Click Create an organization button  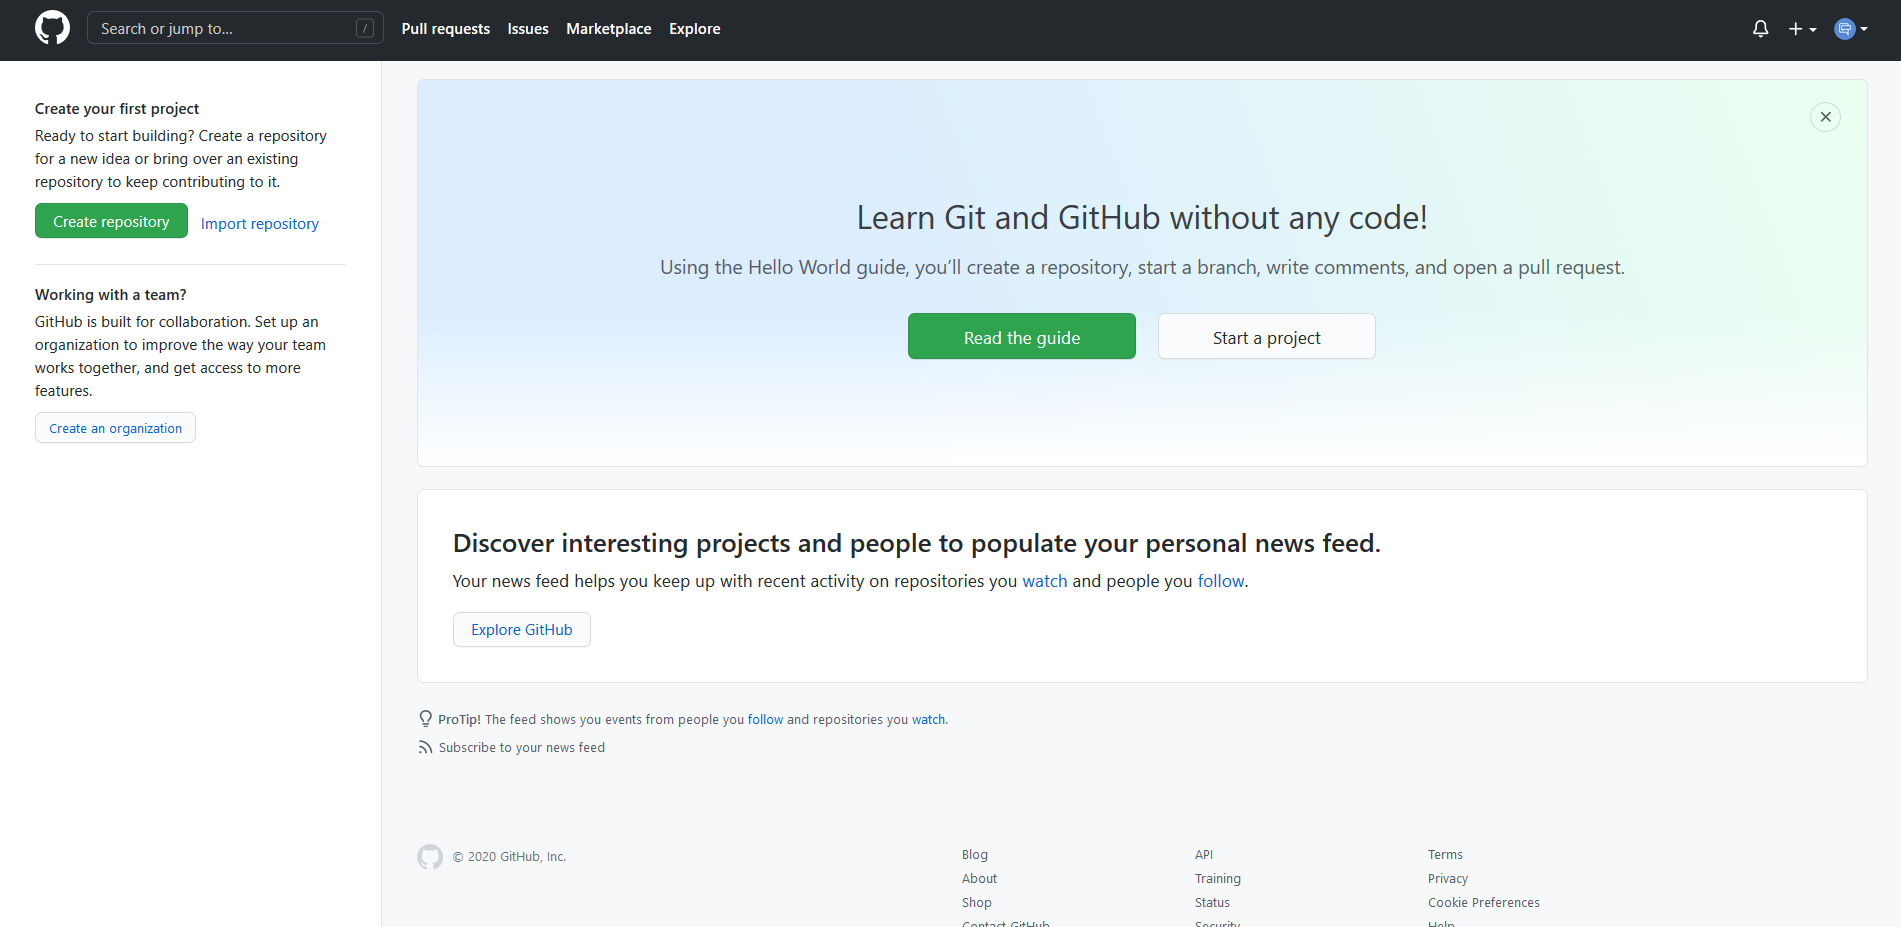point(115,428)
